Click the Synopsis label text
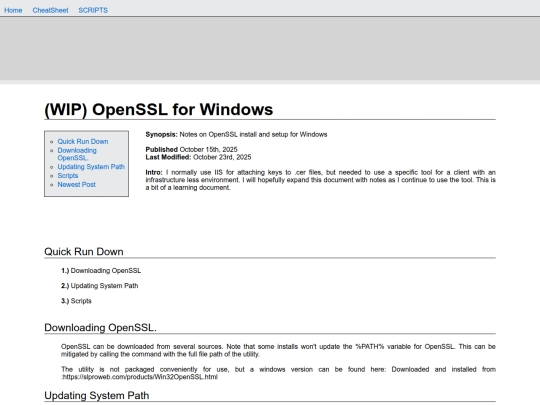 tap(161, 134)
